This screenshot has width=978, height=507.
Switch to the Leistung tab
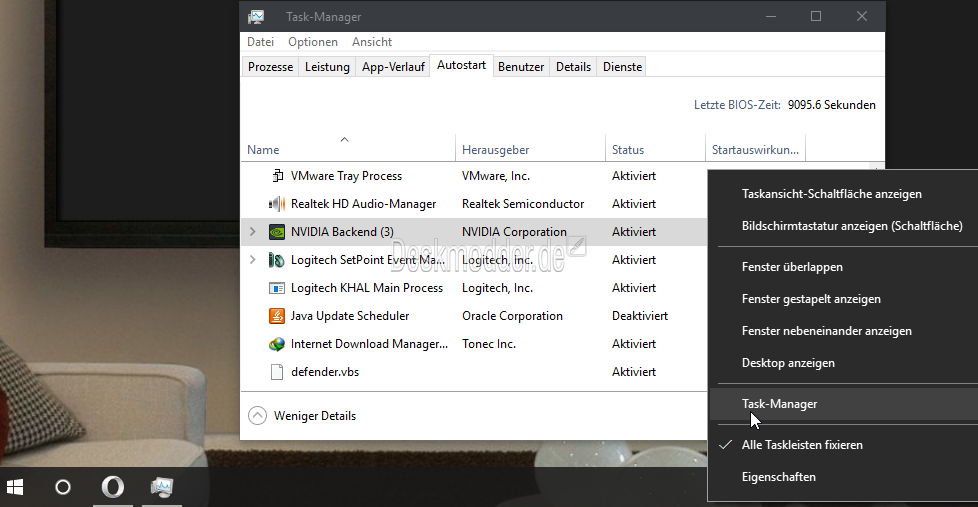[327, 67]
